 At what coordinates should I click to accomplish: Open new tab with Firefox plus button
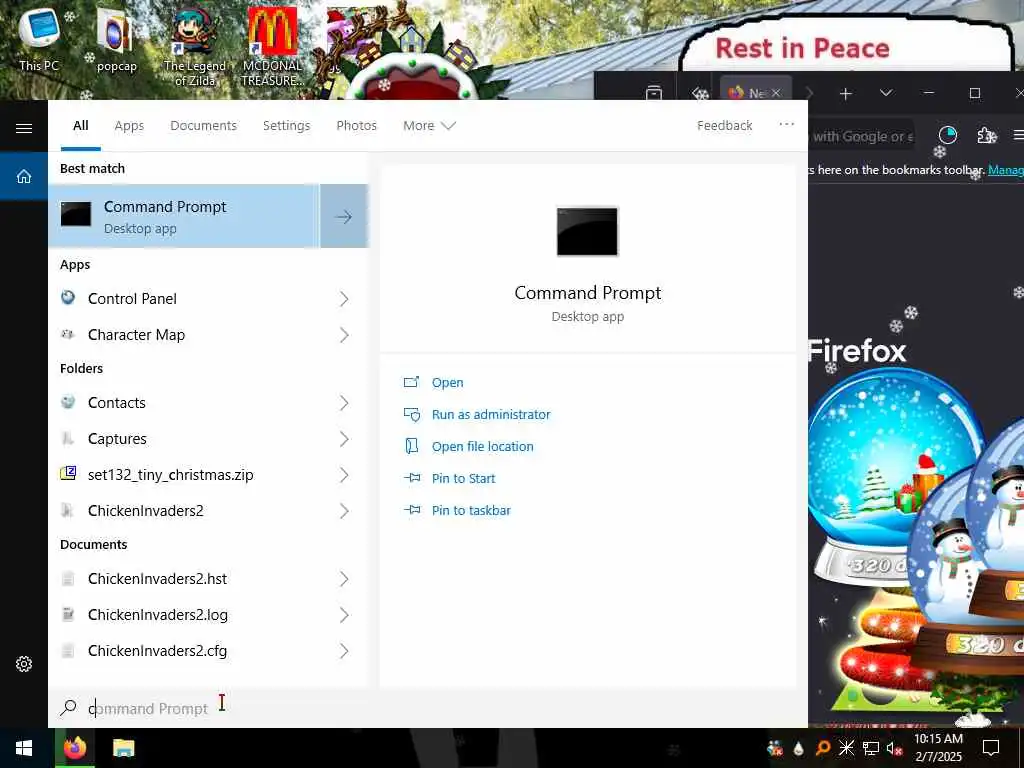click(x=846, y=93)
